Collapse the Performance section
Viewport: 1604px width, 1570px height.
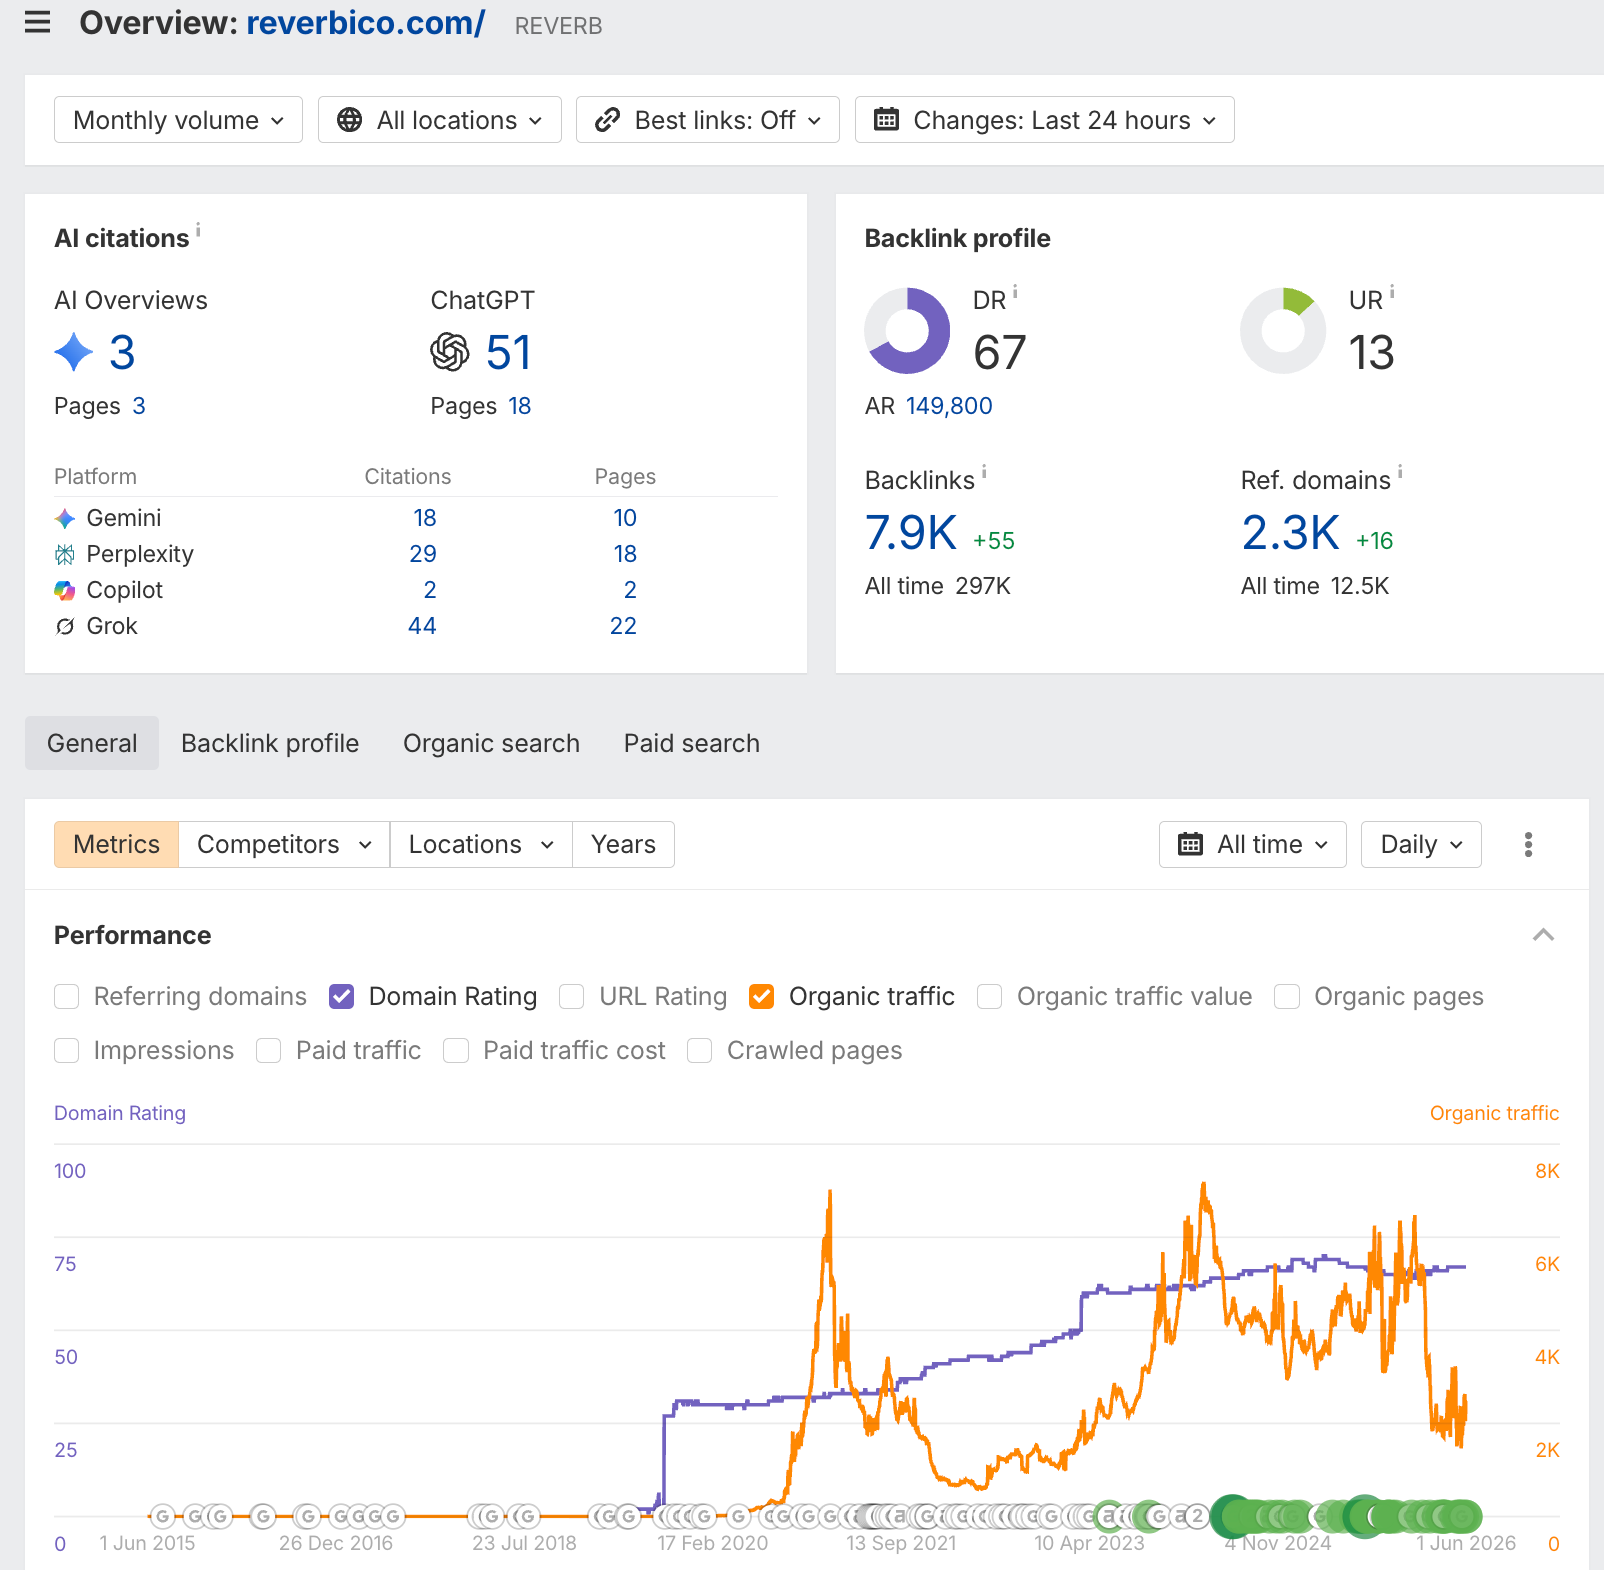[1543, 935]
